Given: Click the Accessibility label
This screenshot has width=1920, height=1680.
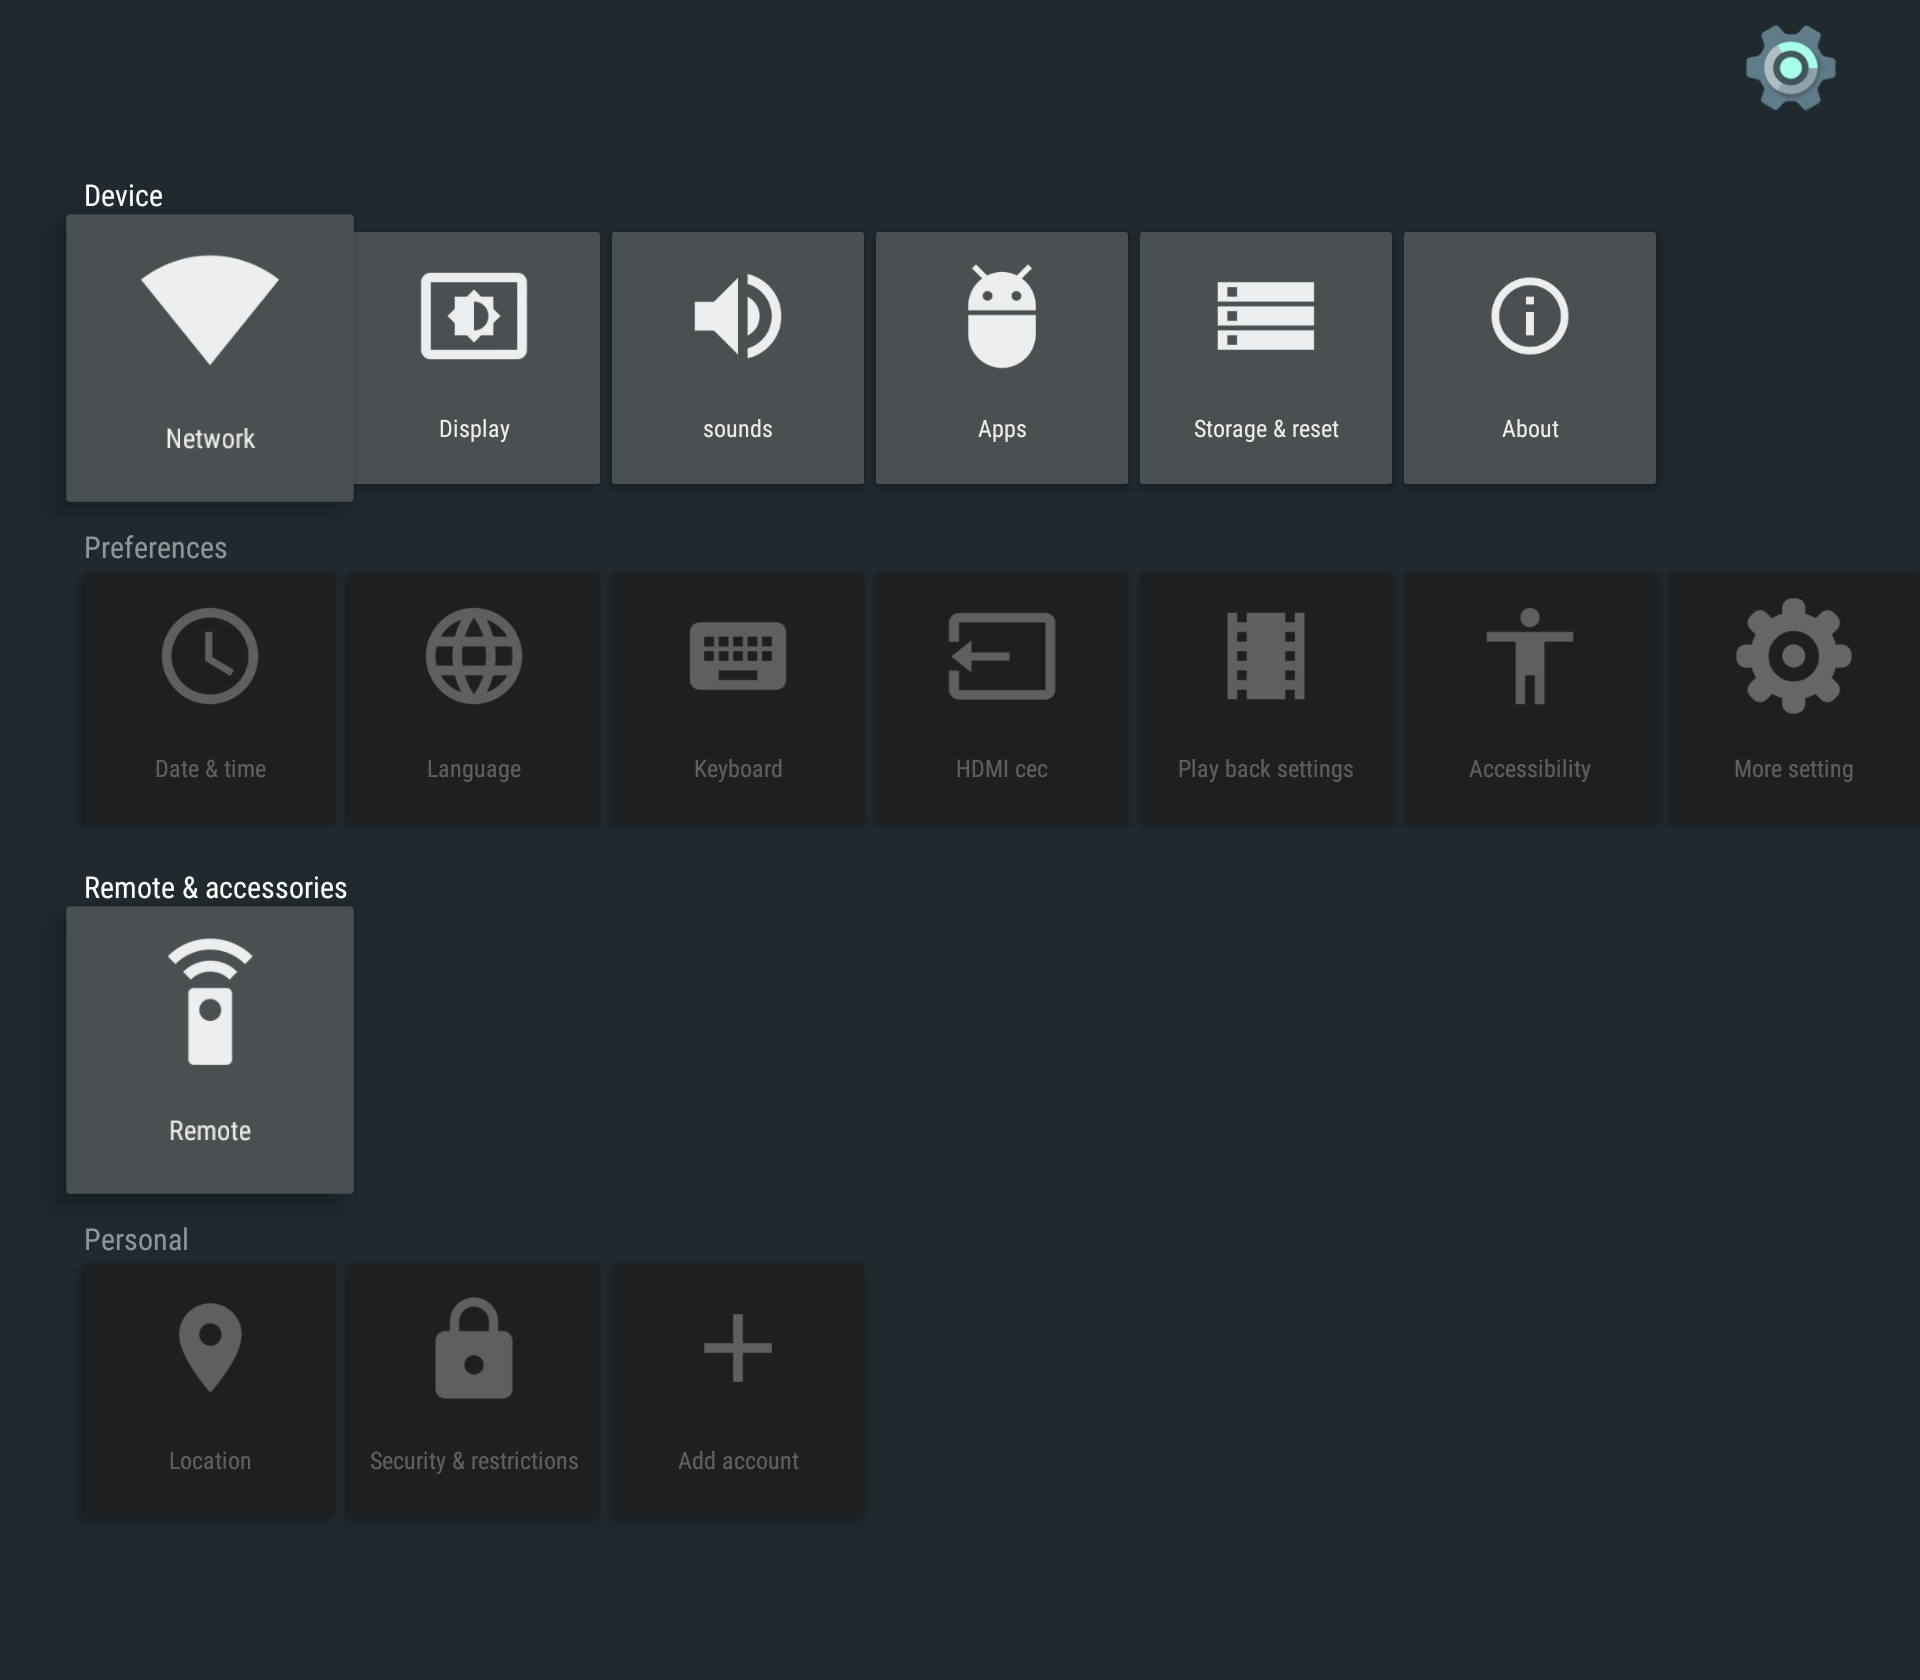Looking at the screenshot, I should 1530,769.
